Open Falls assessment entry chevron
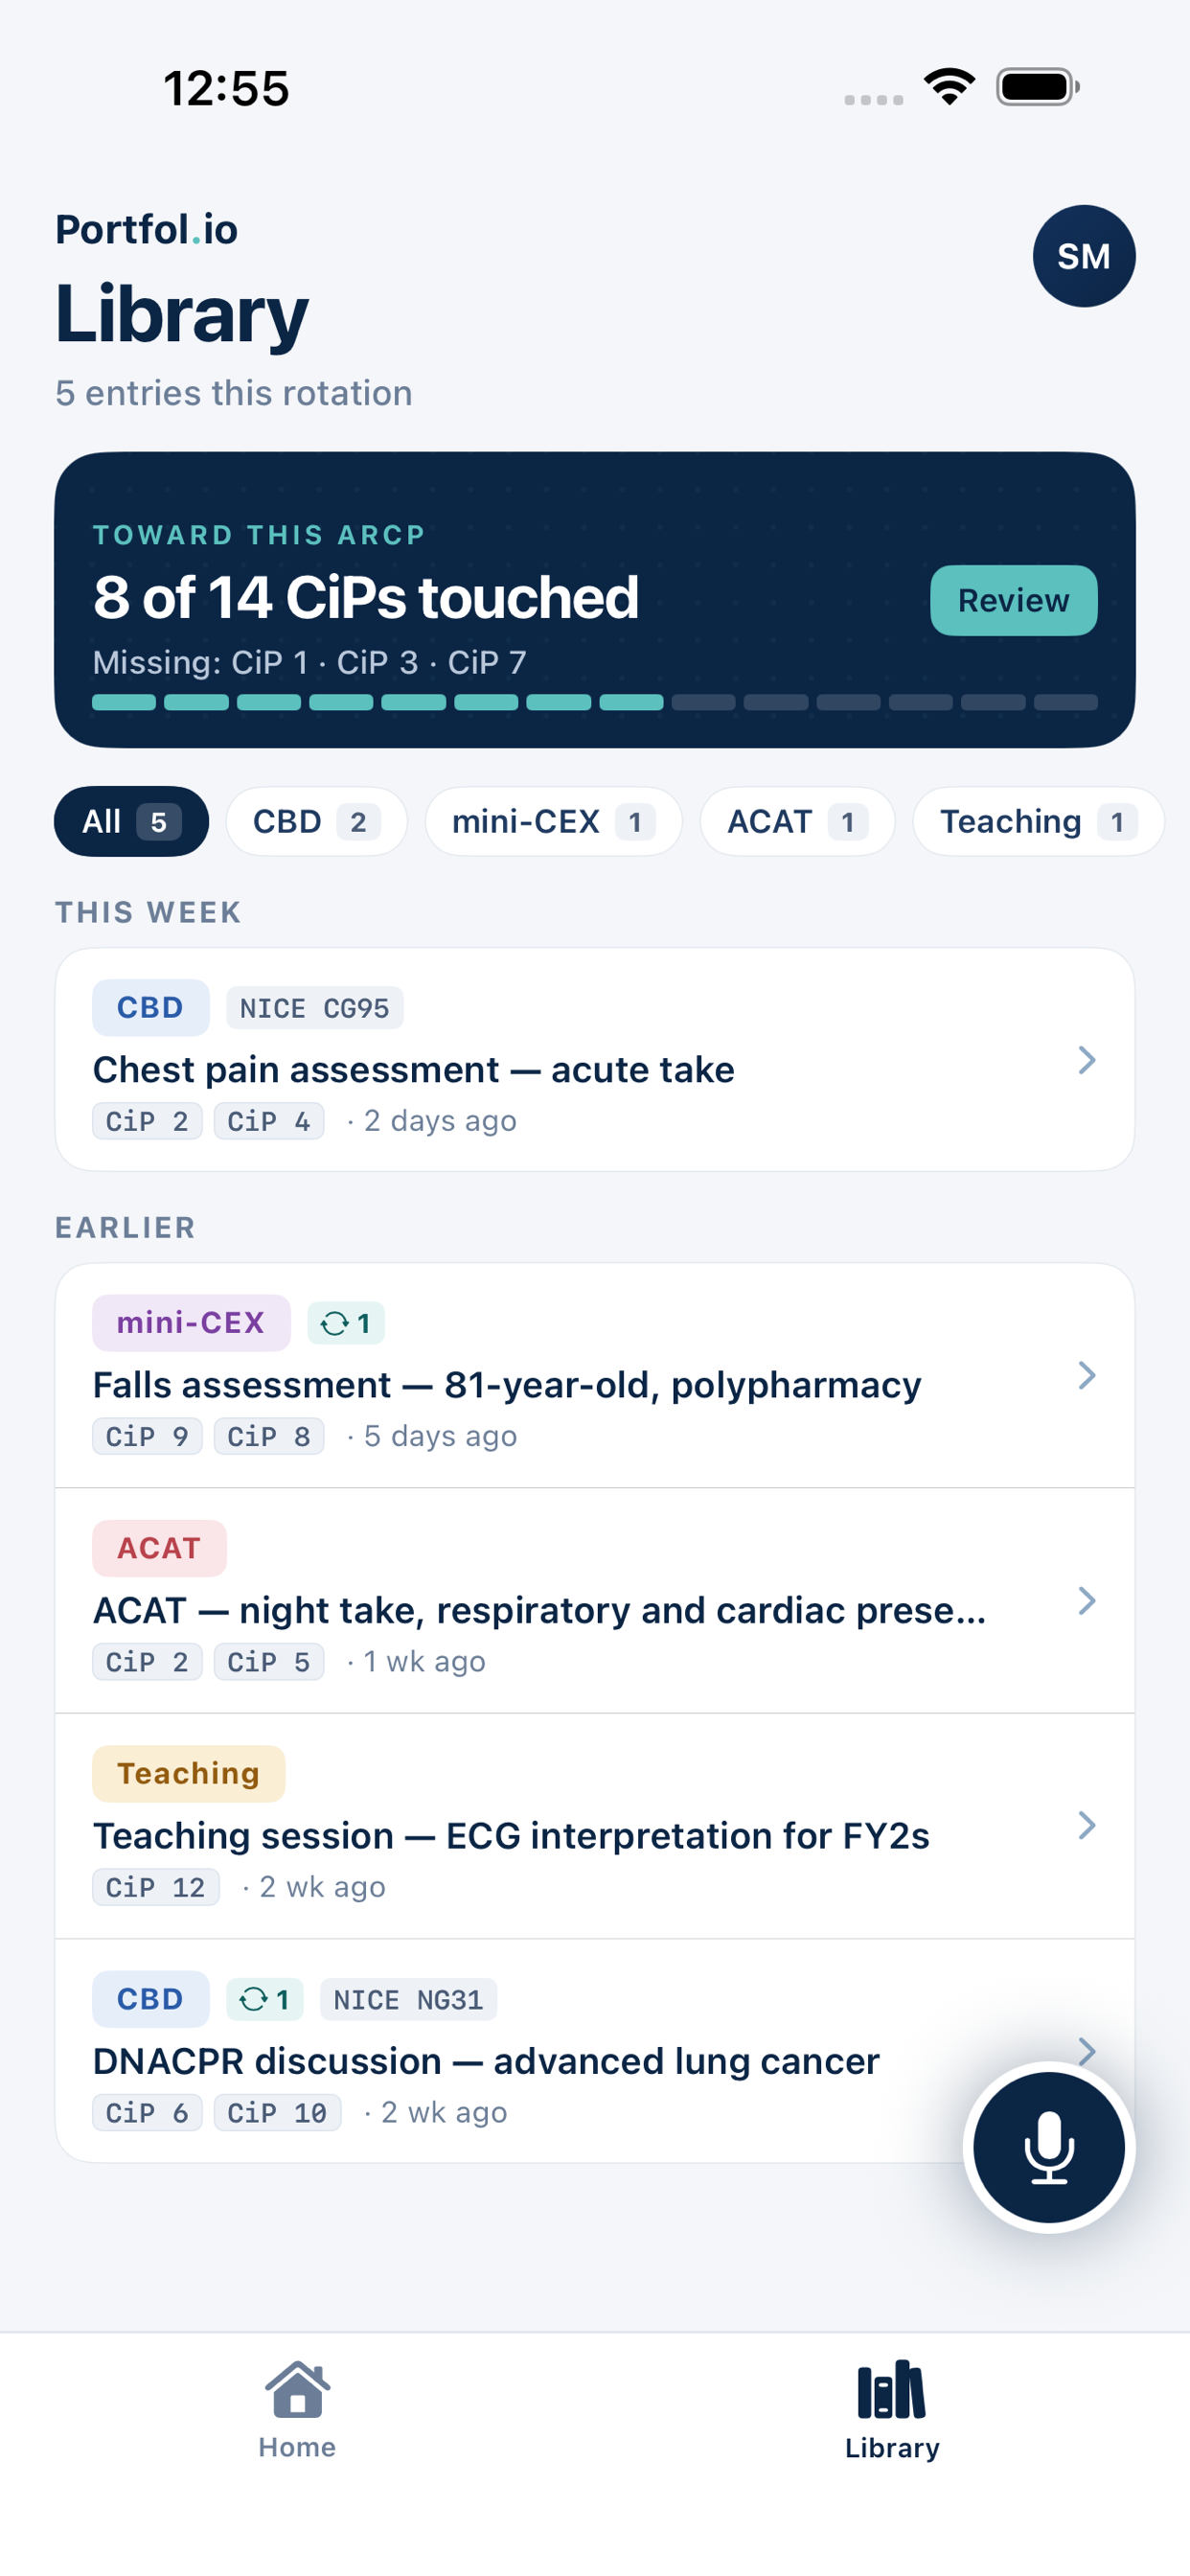 tap(1086, 1374)
